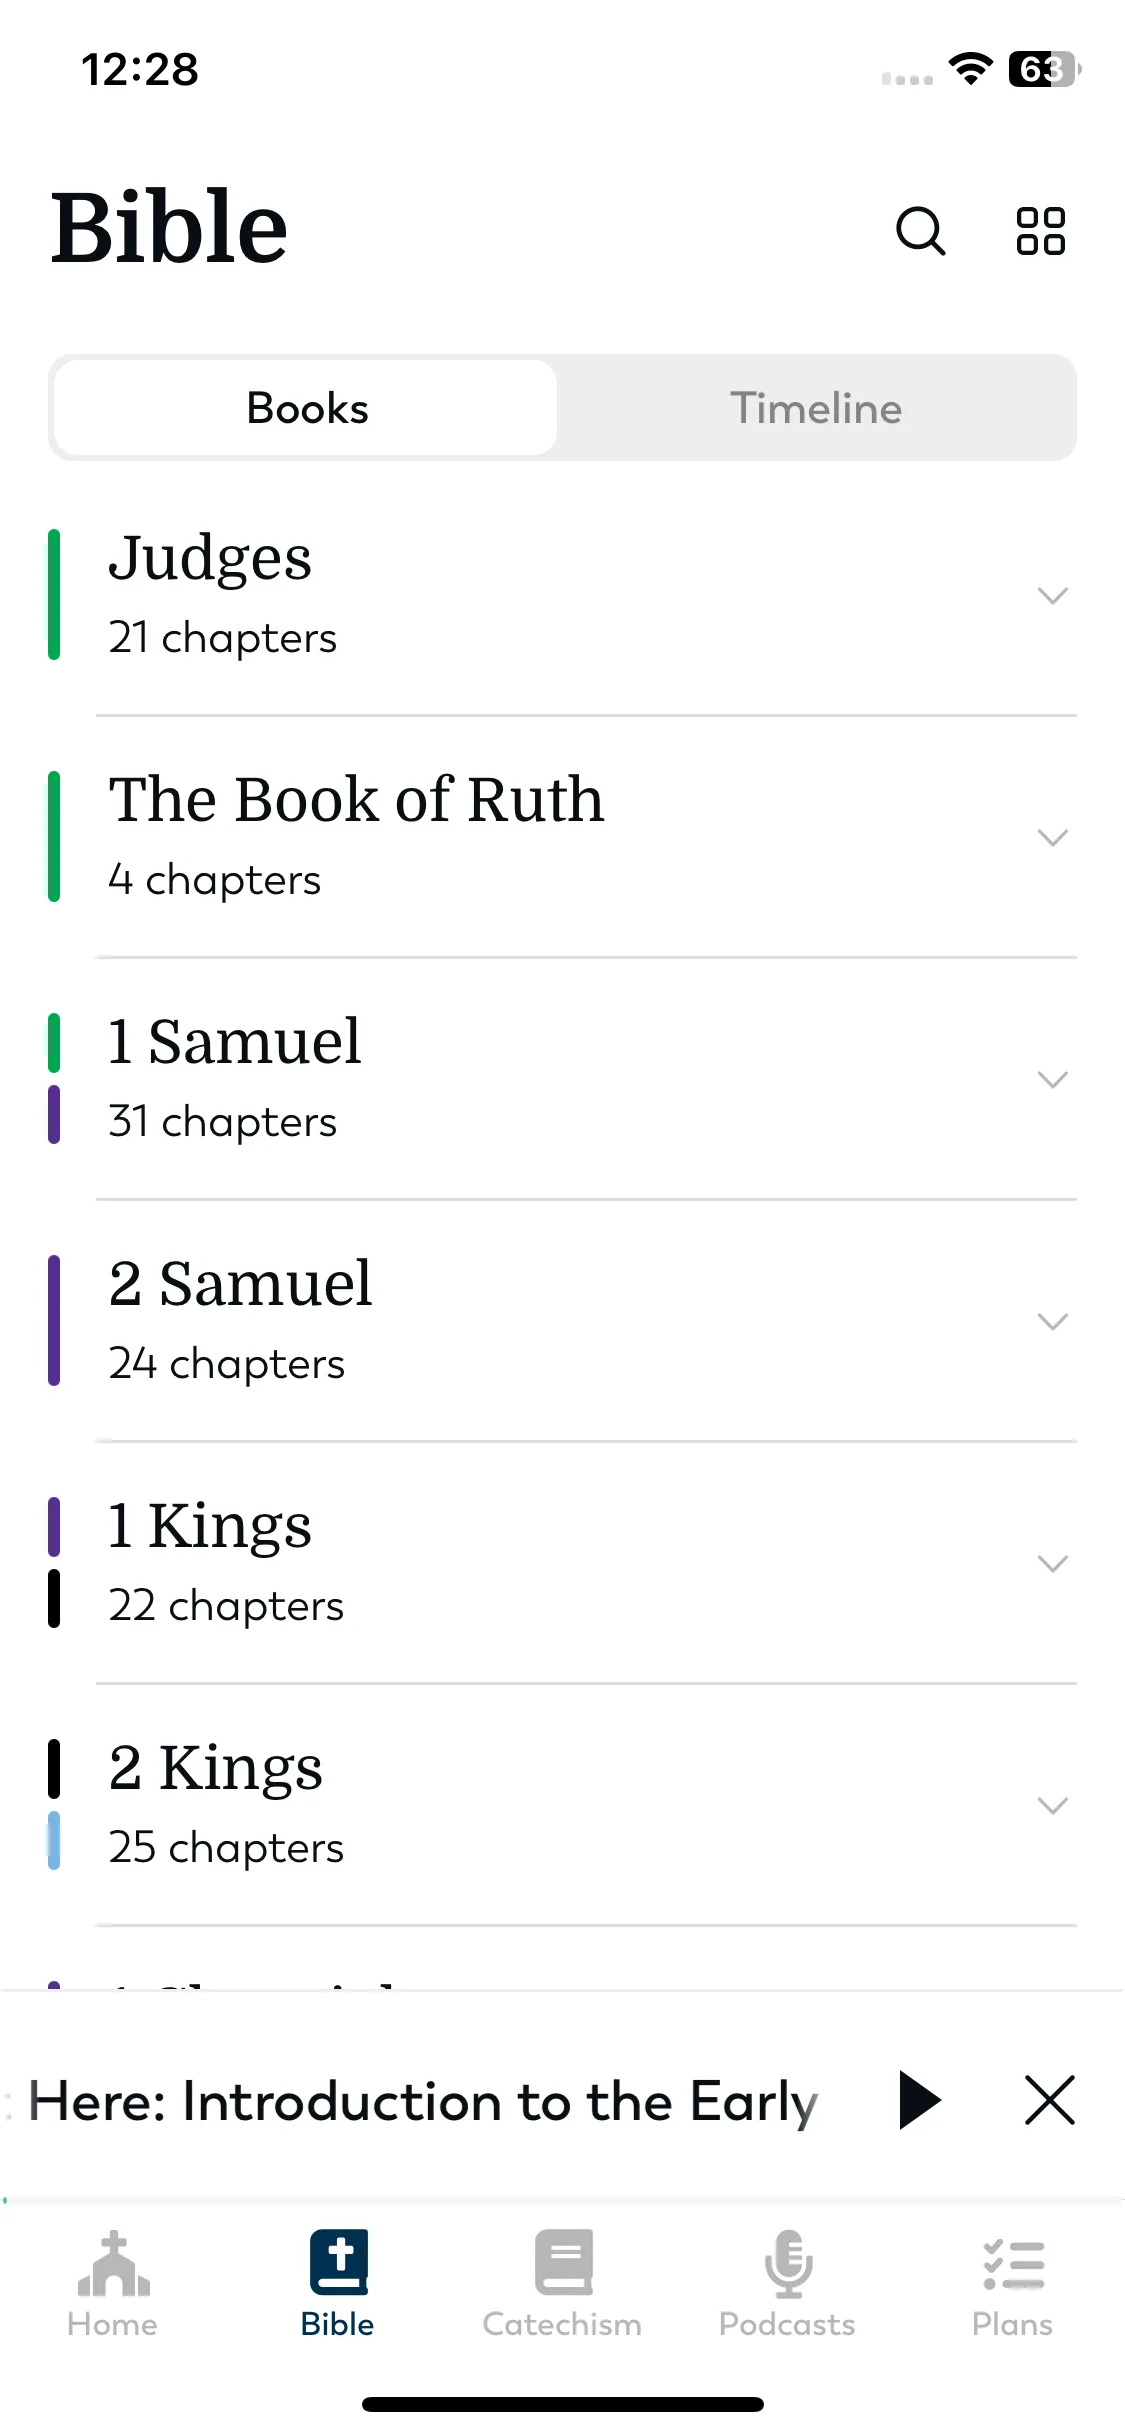Play the Introduction to the Early audio
Image resolution: width=1125 pixels, height=2436 pixels.
pos(919,2100)
